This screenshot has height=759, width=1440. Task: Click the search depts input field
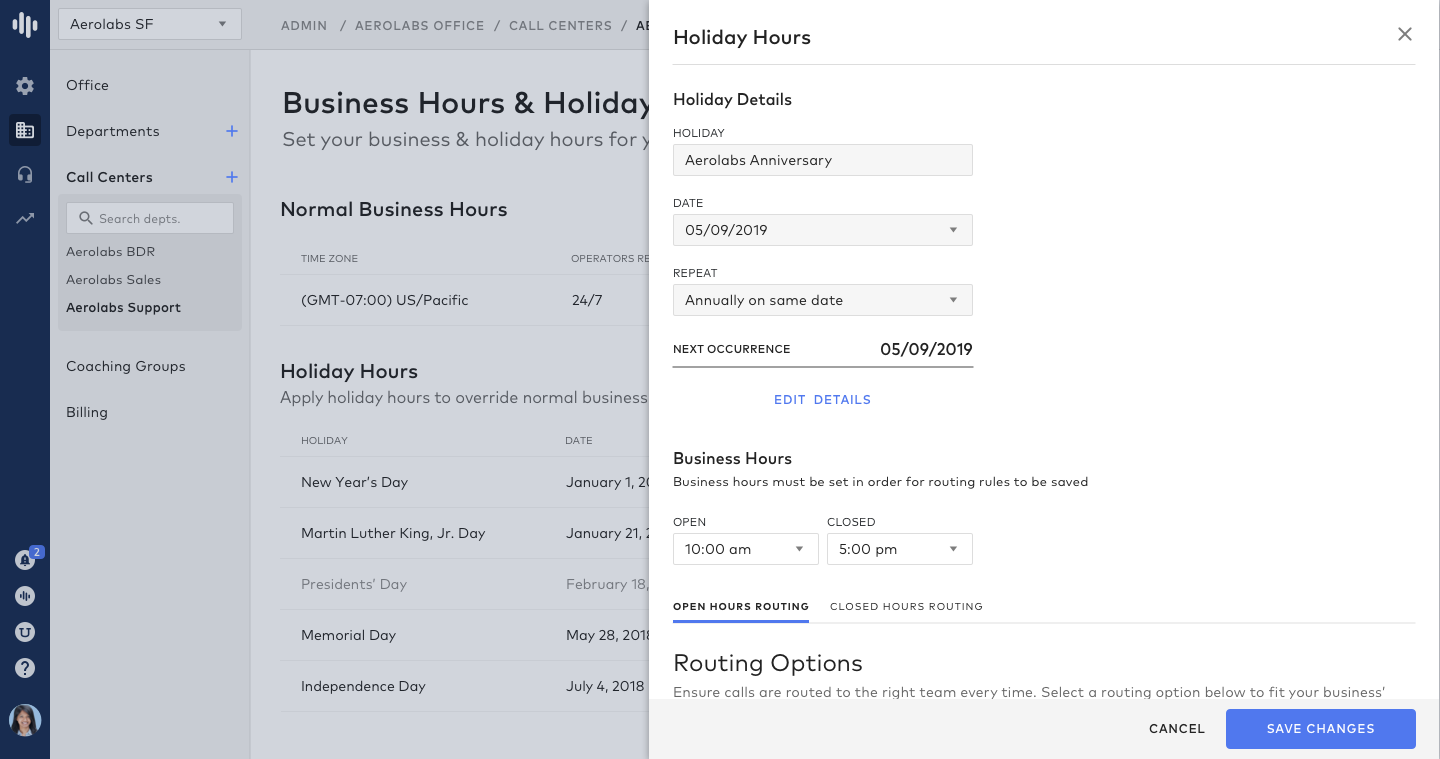pos(149,217)
